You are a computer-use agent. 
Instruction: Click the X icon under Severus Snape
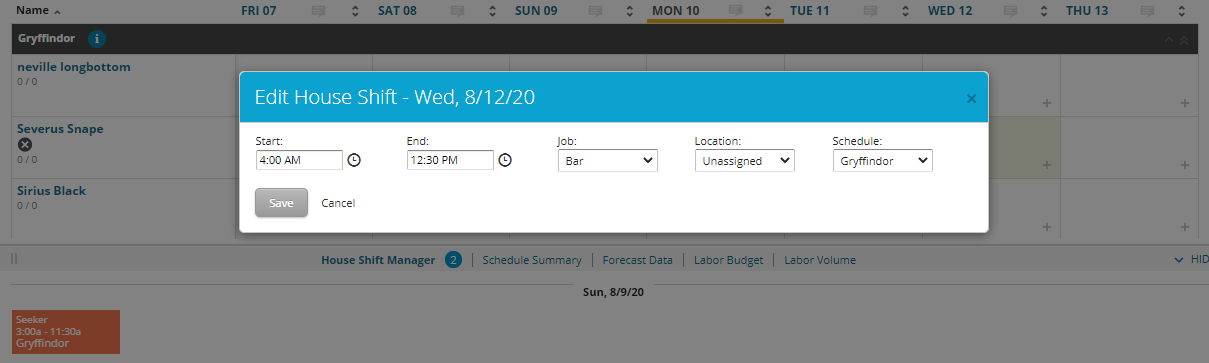click(24, 145)
